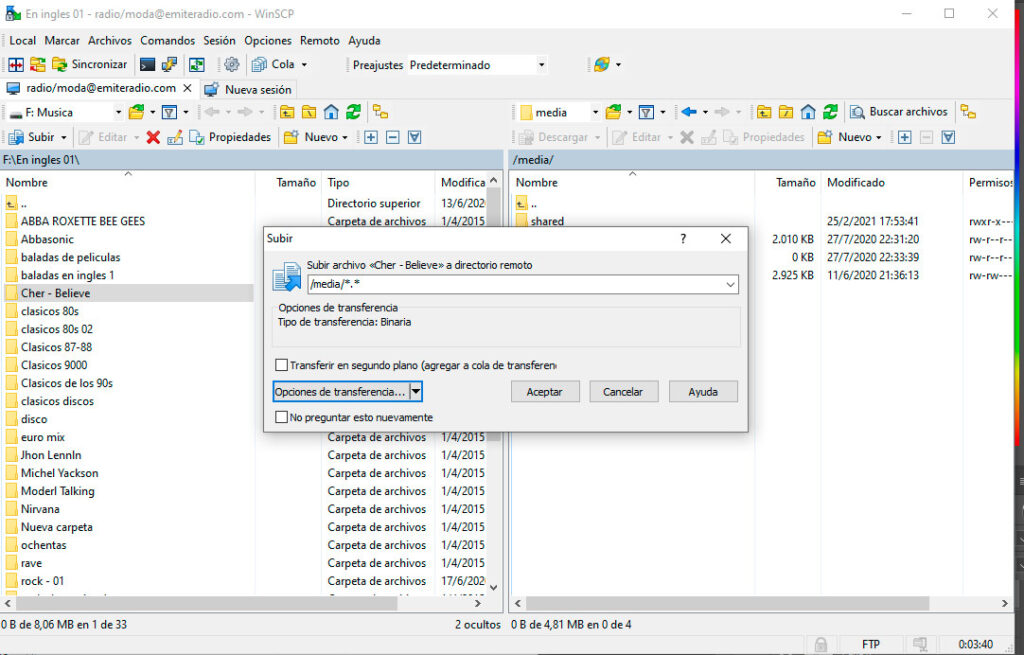Select the remote shared folder

coord(547,221)
